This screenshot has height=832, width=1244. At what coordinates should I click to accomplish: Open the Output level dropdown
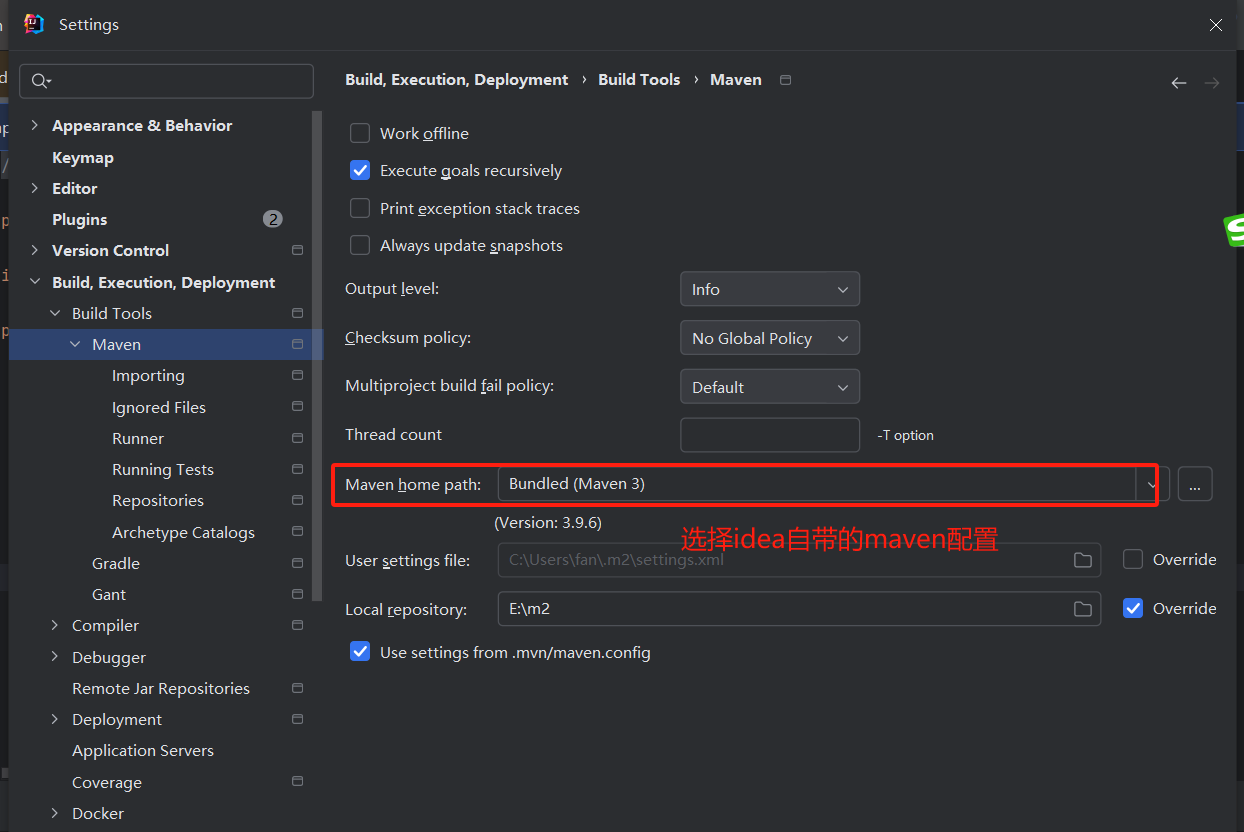(770, 289)
